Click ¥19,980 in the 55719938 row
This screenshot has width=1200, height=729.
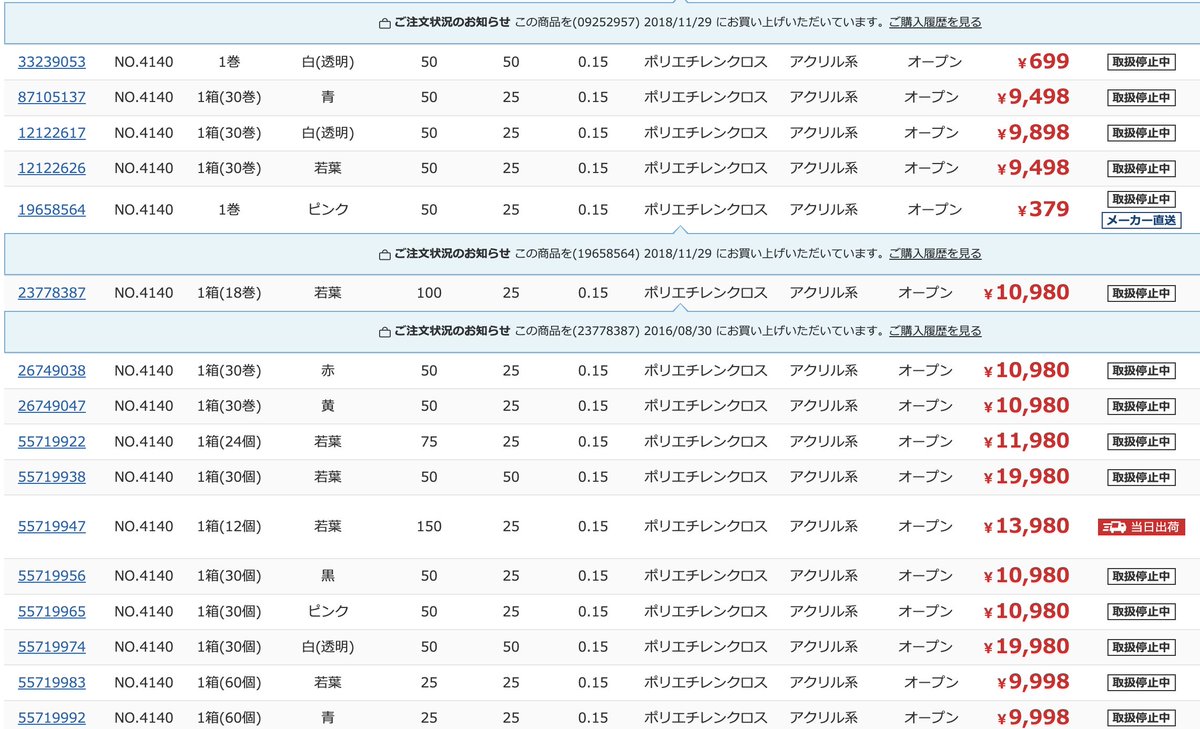pos(1026,477)
